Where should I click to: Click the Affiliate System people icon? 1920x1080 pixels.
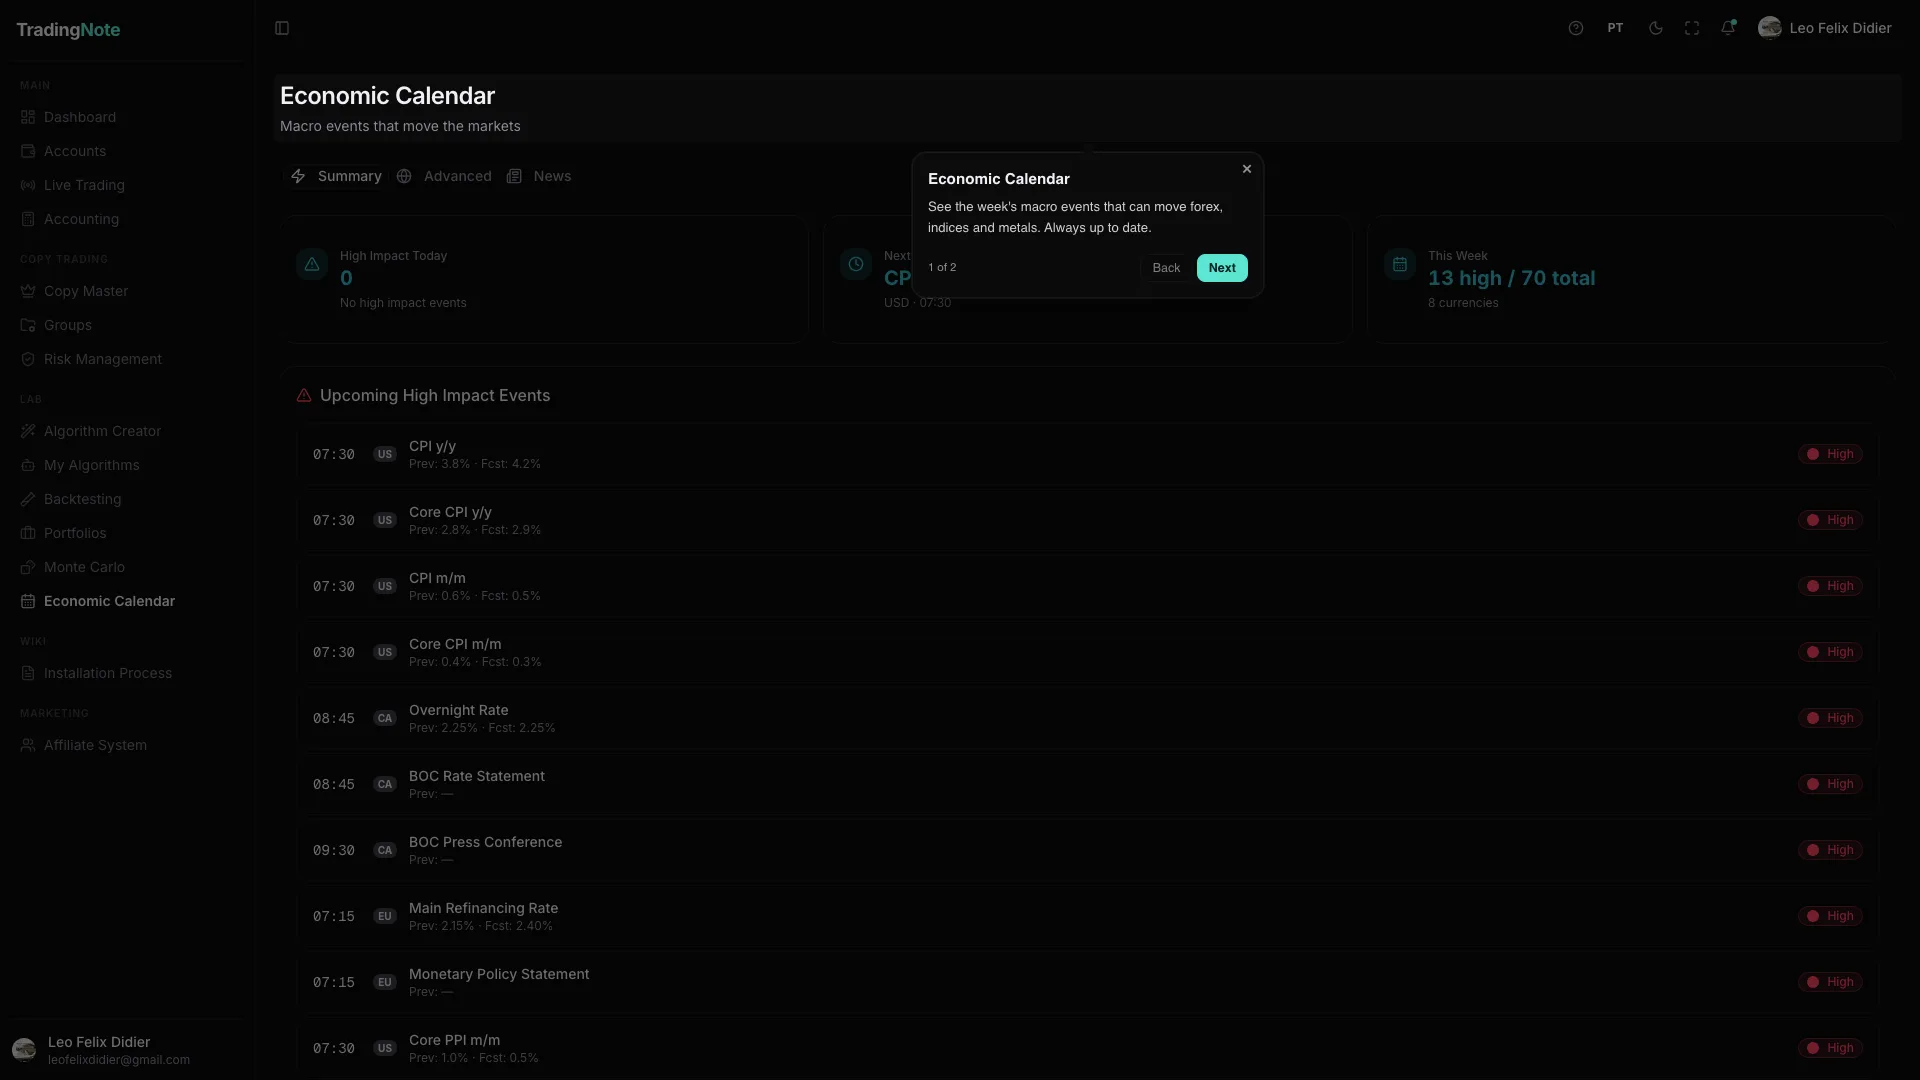[28, 745]
